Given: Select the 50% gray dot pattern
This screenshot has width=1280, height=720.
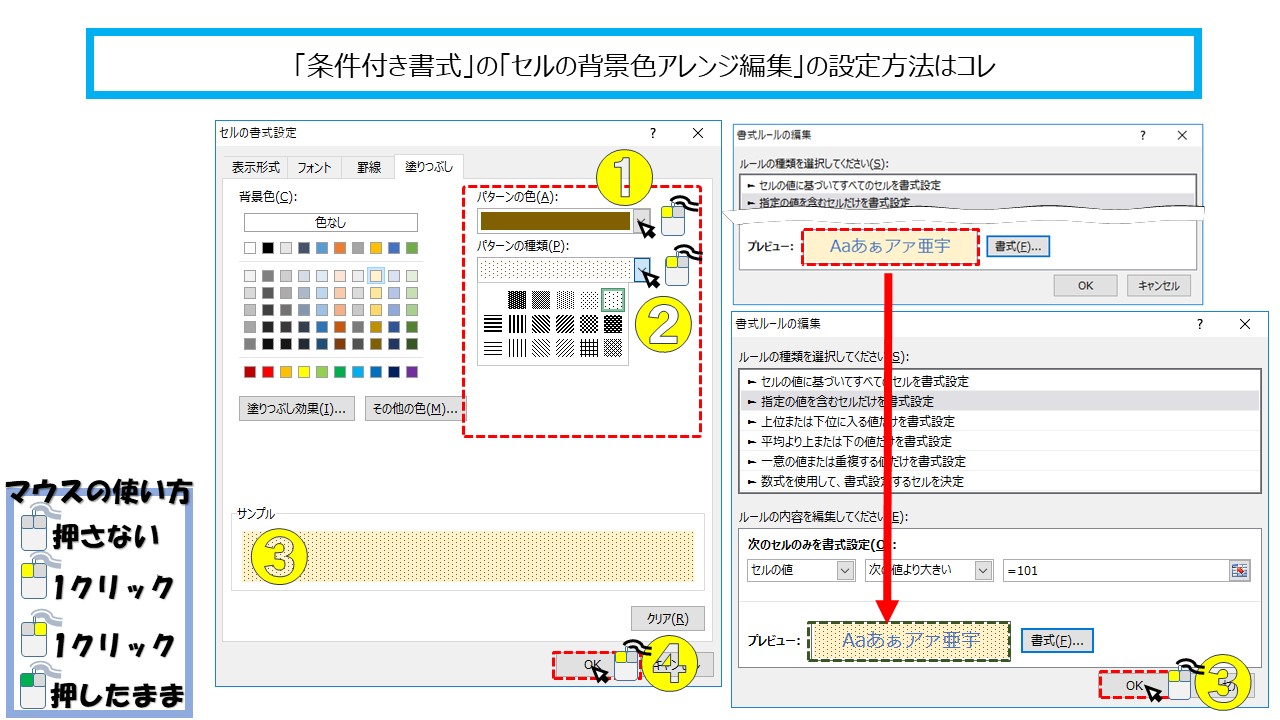Looking at the screenshot, I should [541, 300].
